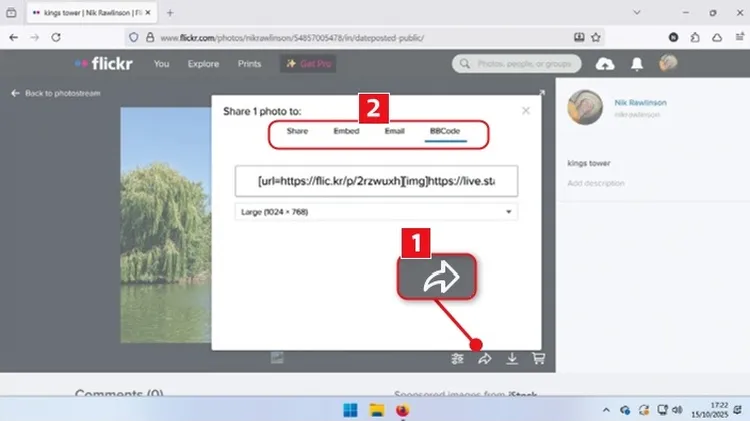750x421 pixels.
Task: Switch to the Share tab
Action: pyautogui.click(x=297, y=131)
